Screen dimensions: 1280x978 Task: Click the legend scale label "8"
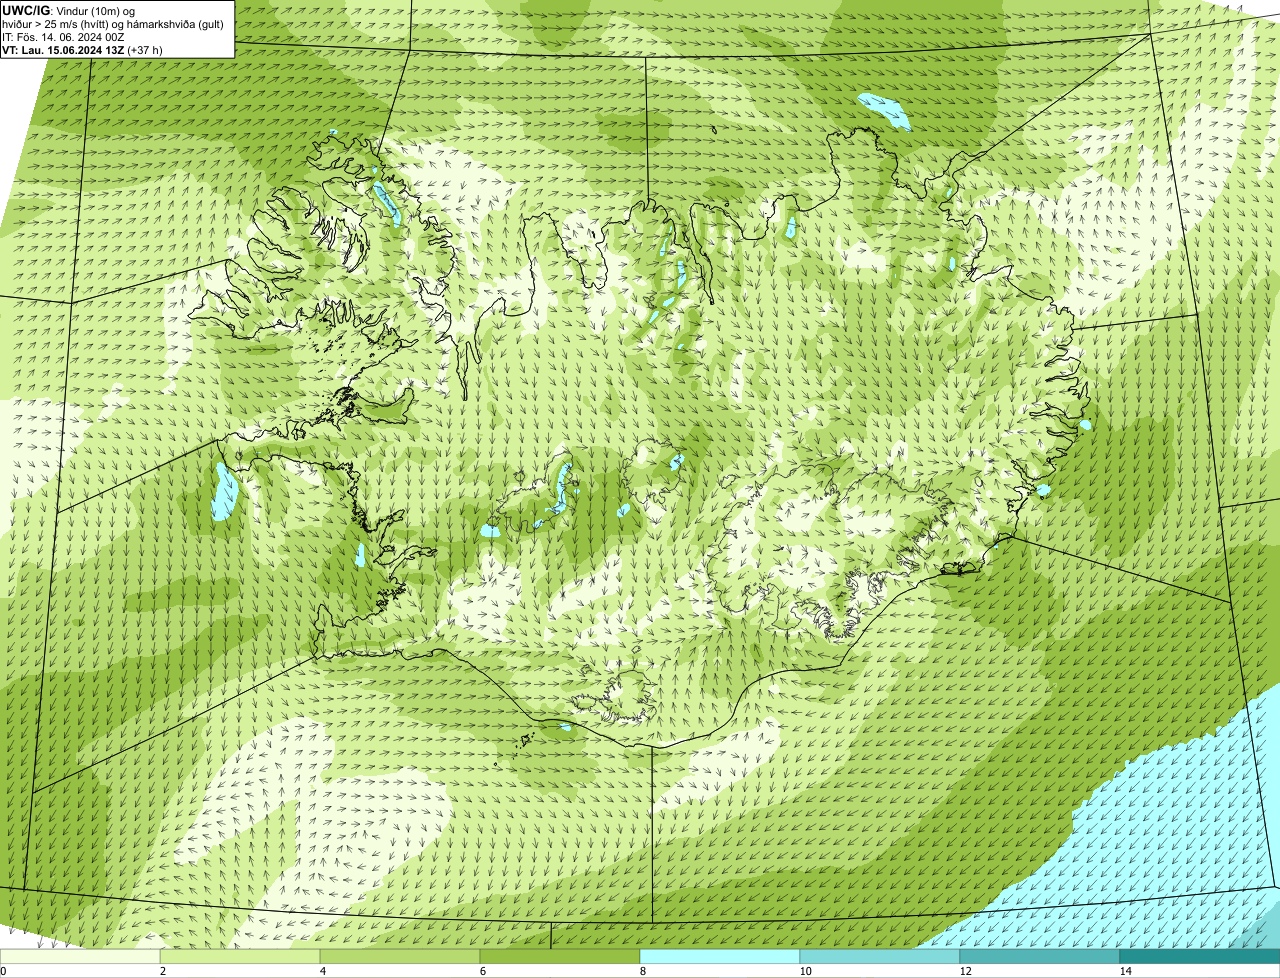[642, 971]
